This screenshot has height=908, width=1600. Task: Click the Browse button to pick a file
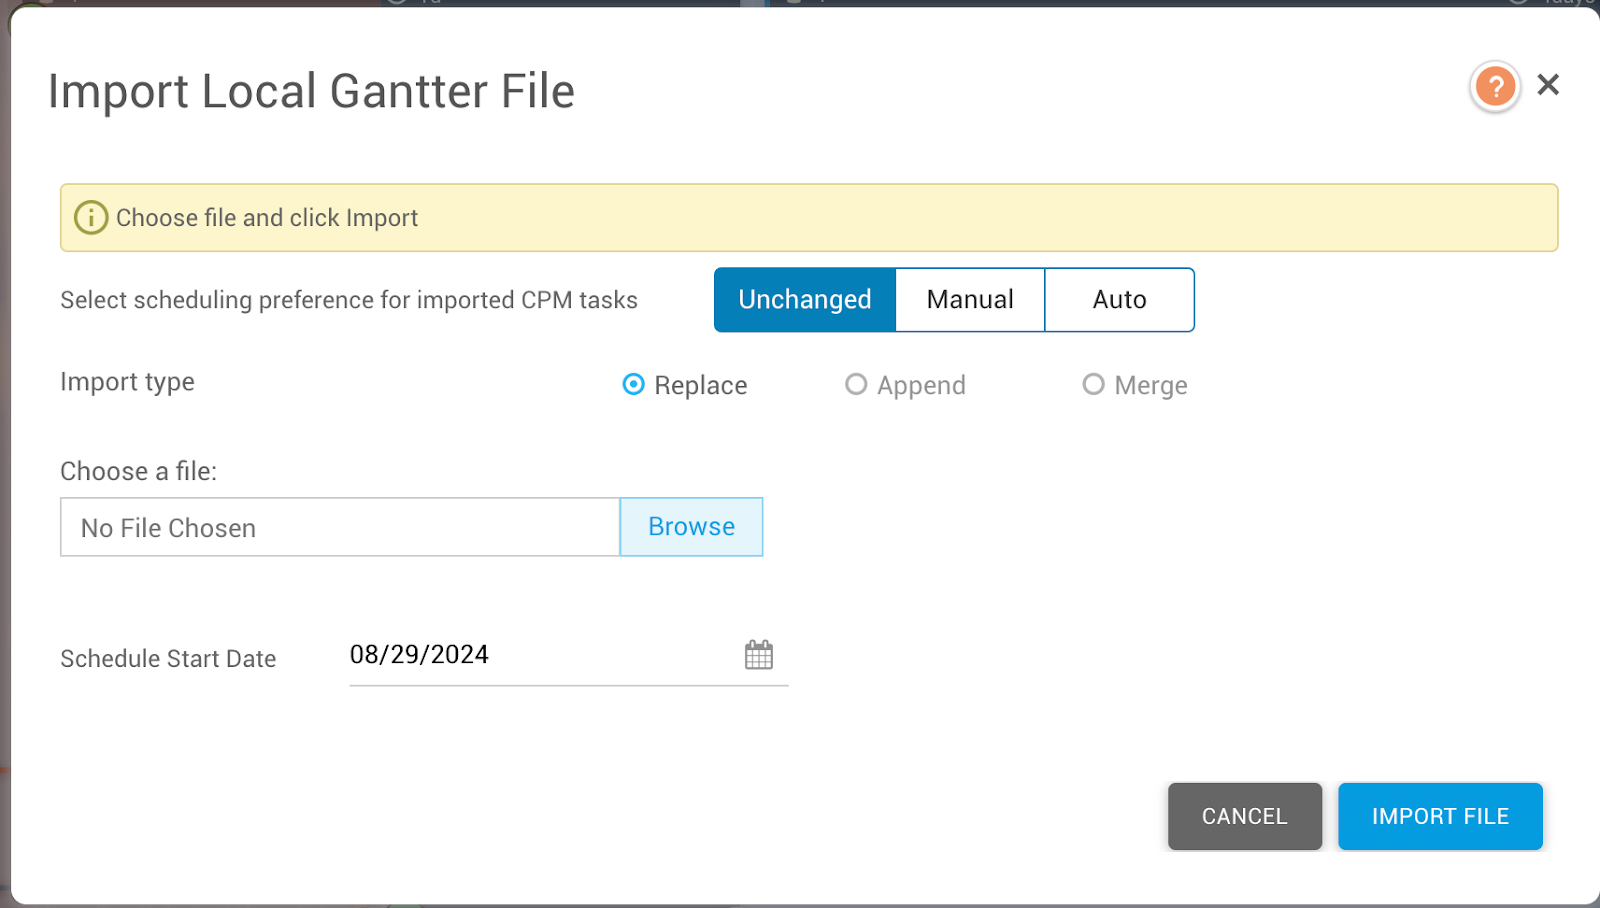(691, 527)
